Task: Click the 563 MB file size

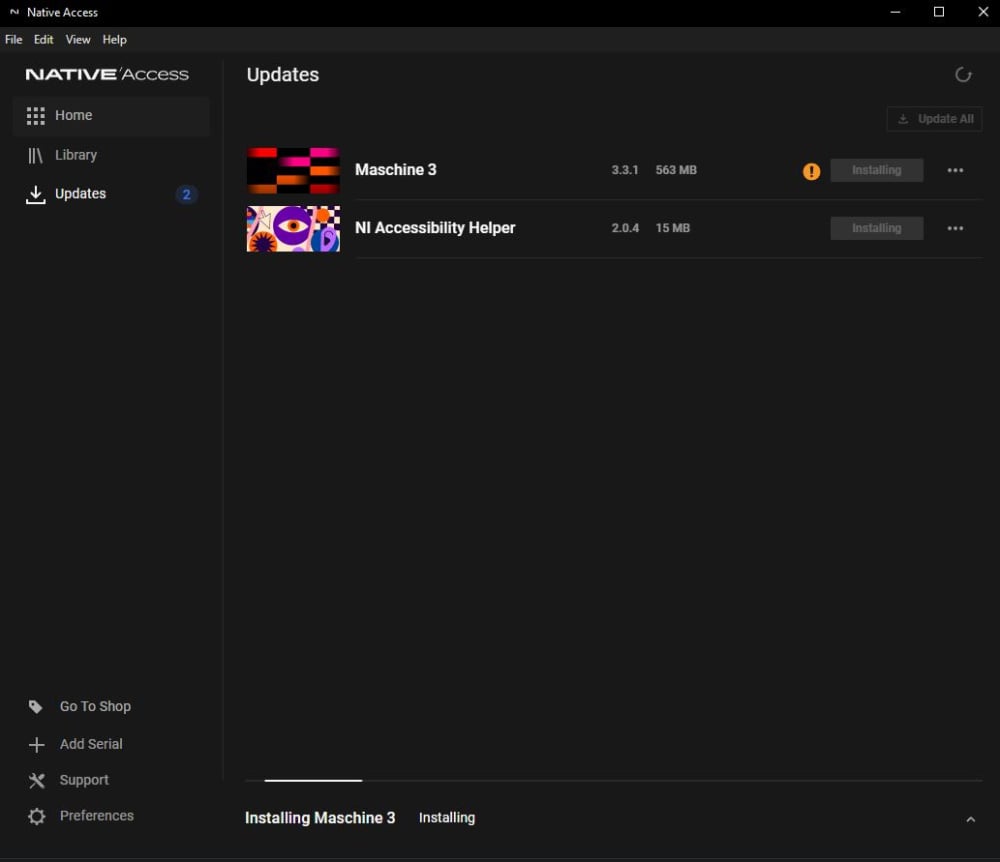Action: pos(676,170)
